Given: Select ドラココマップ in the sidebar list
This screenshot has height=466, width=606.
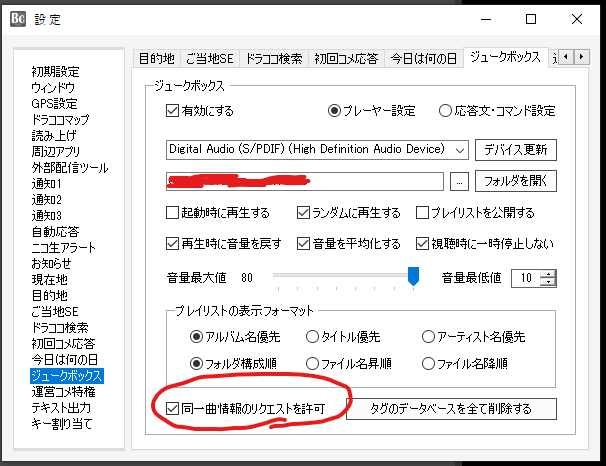Looking at the screenshot, I should point(60,120).
